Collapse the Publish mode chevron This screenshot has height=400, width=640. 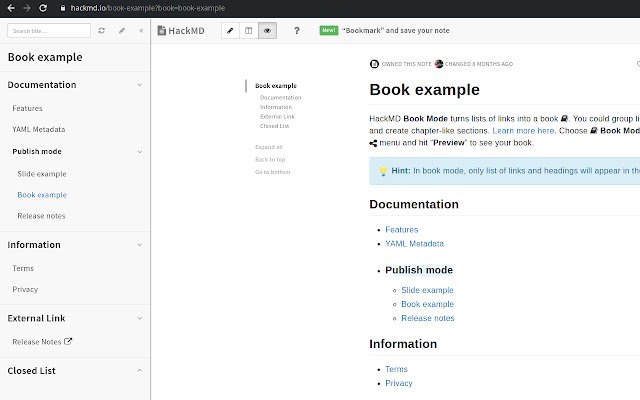click(140, 152)
